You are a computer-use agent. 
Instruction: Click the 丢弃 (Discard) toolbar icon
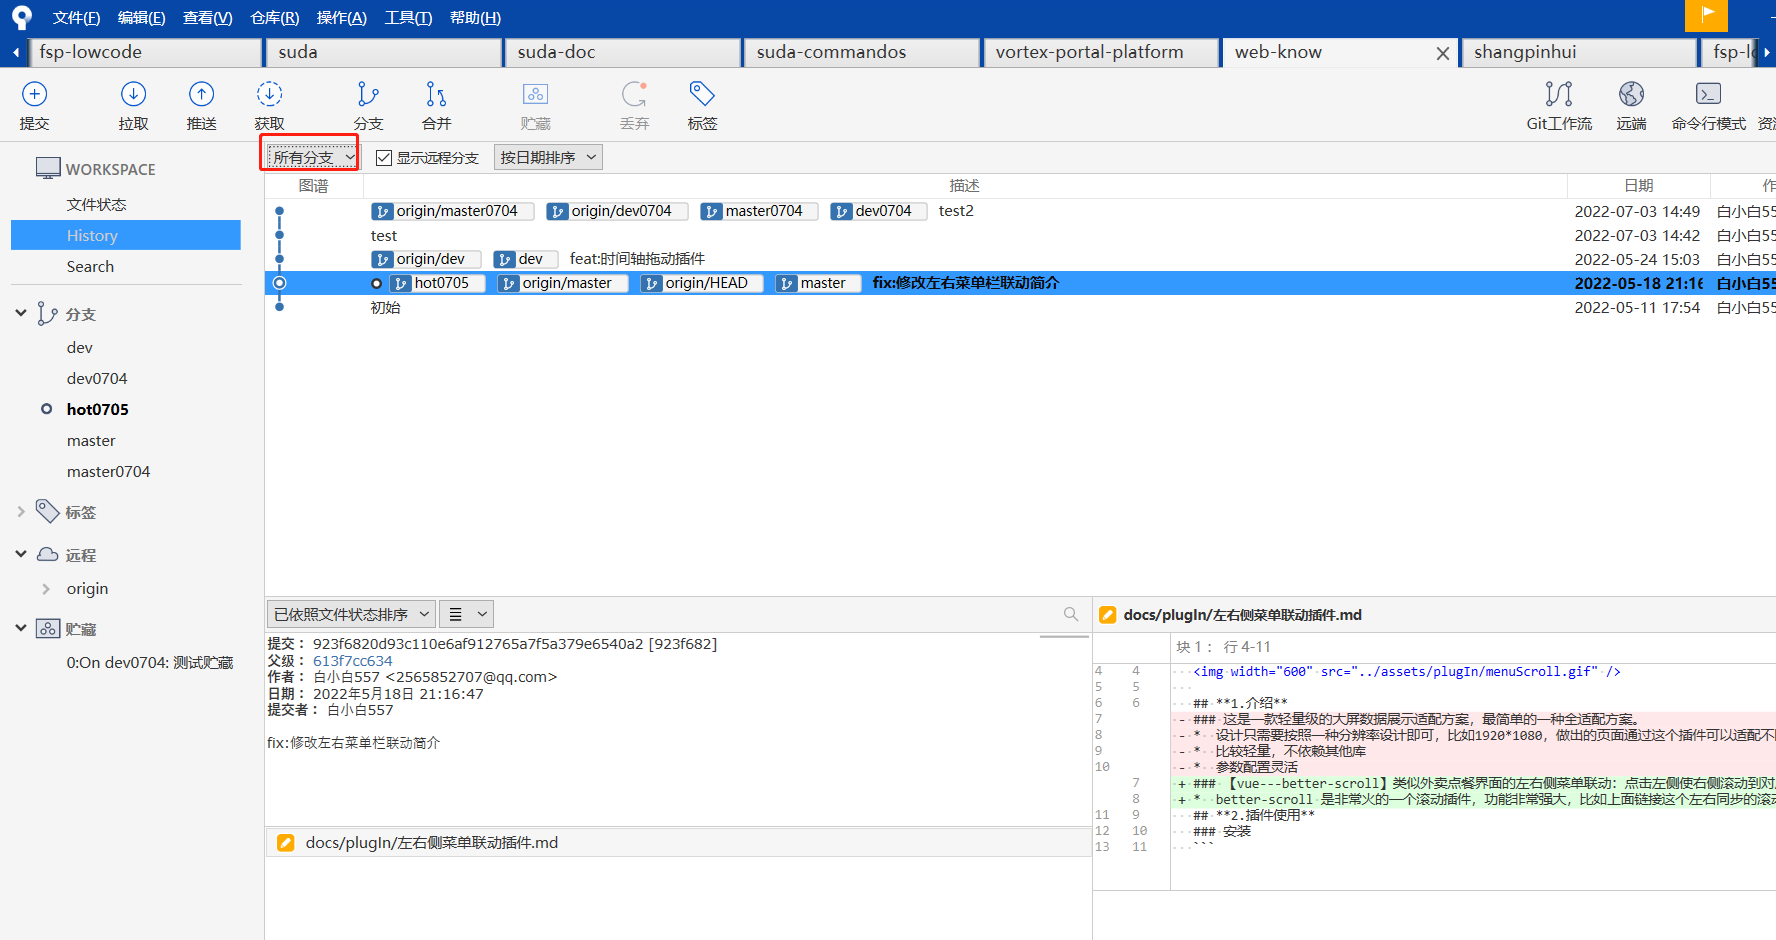tap(634, 94)
